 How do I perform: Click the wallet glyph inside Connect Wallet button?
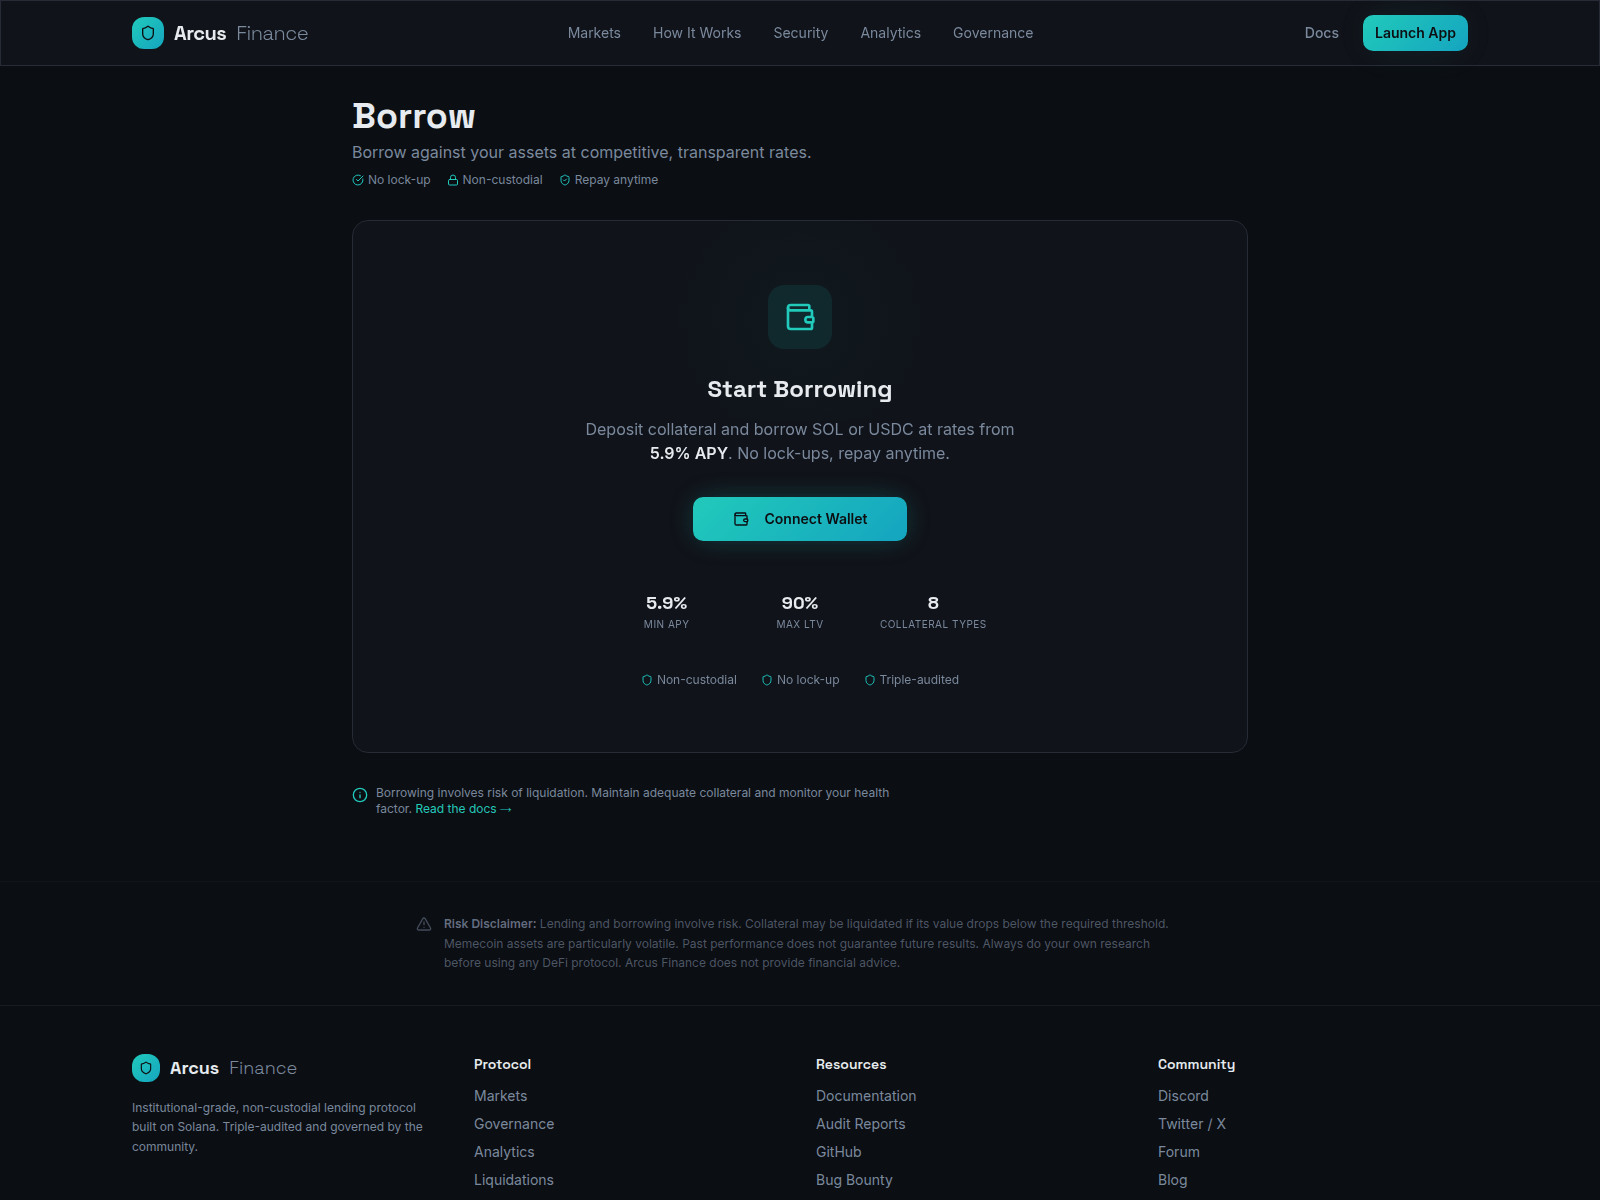coord(741,519)
